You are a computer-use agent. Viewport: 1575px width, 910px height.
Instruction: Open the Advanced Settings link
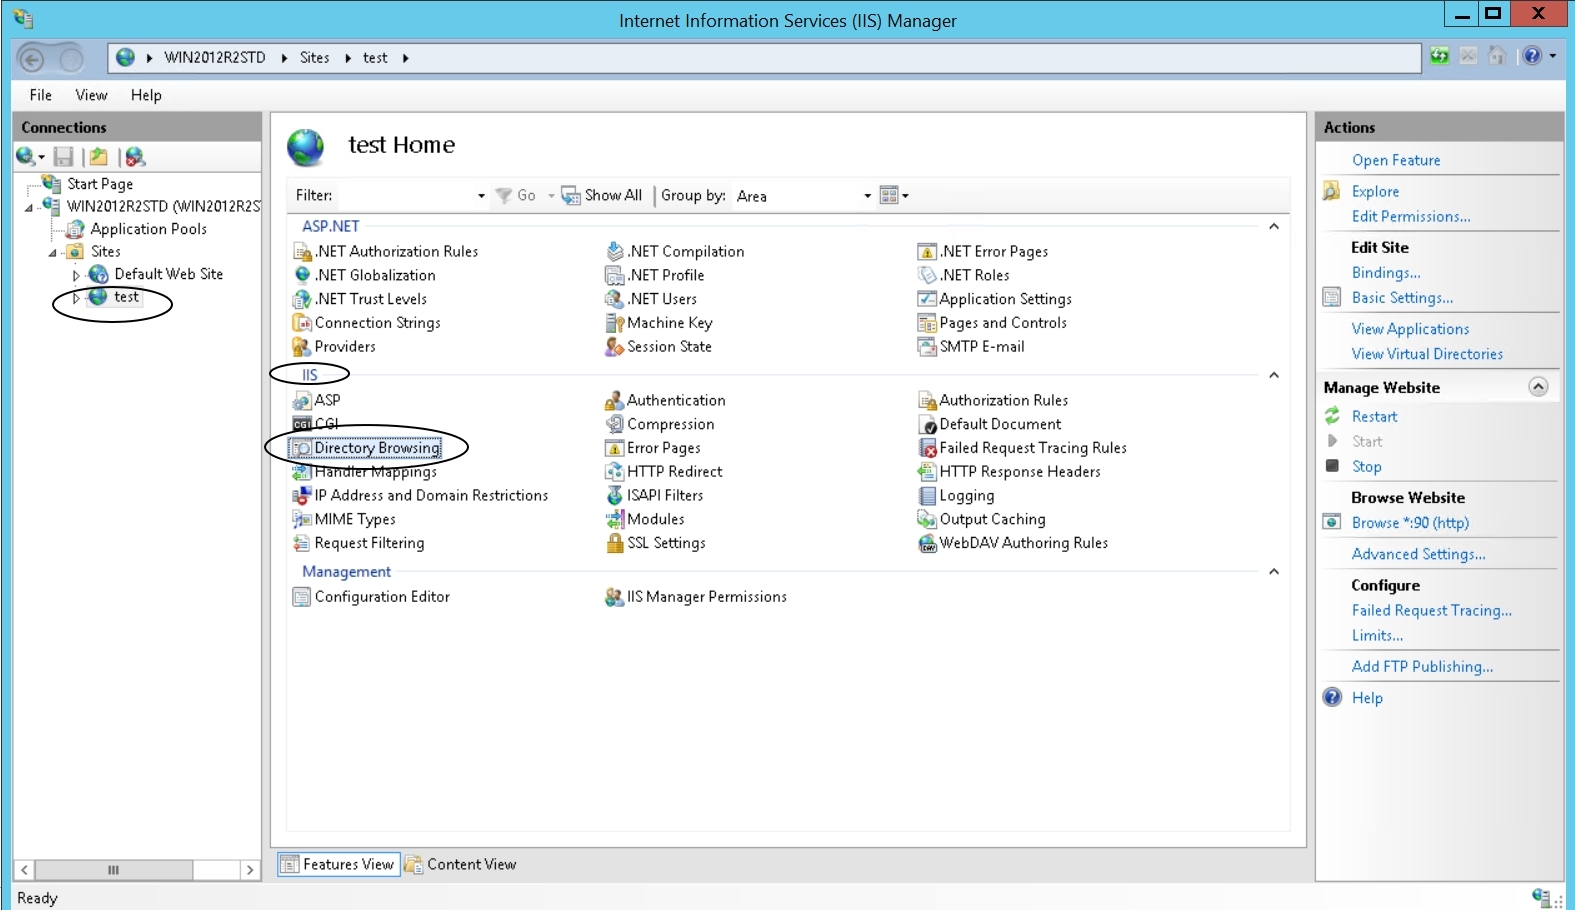pos(1418,554)
